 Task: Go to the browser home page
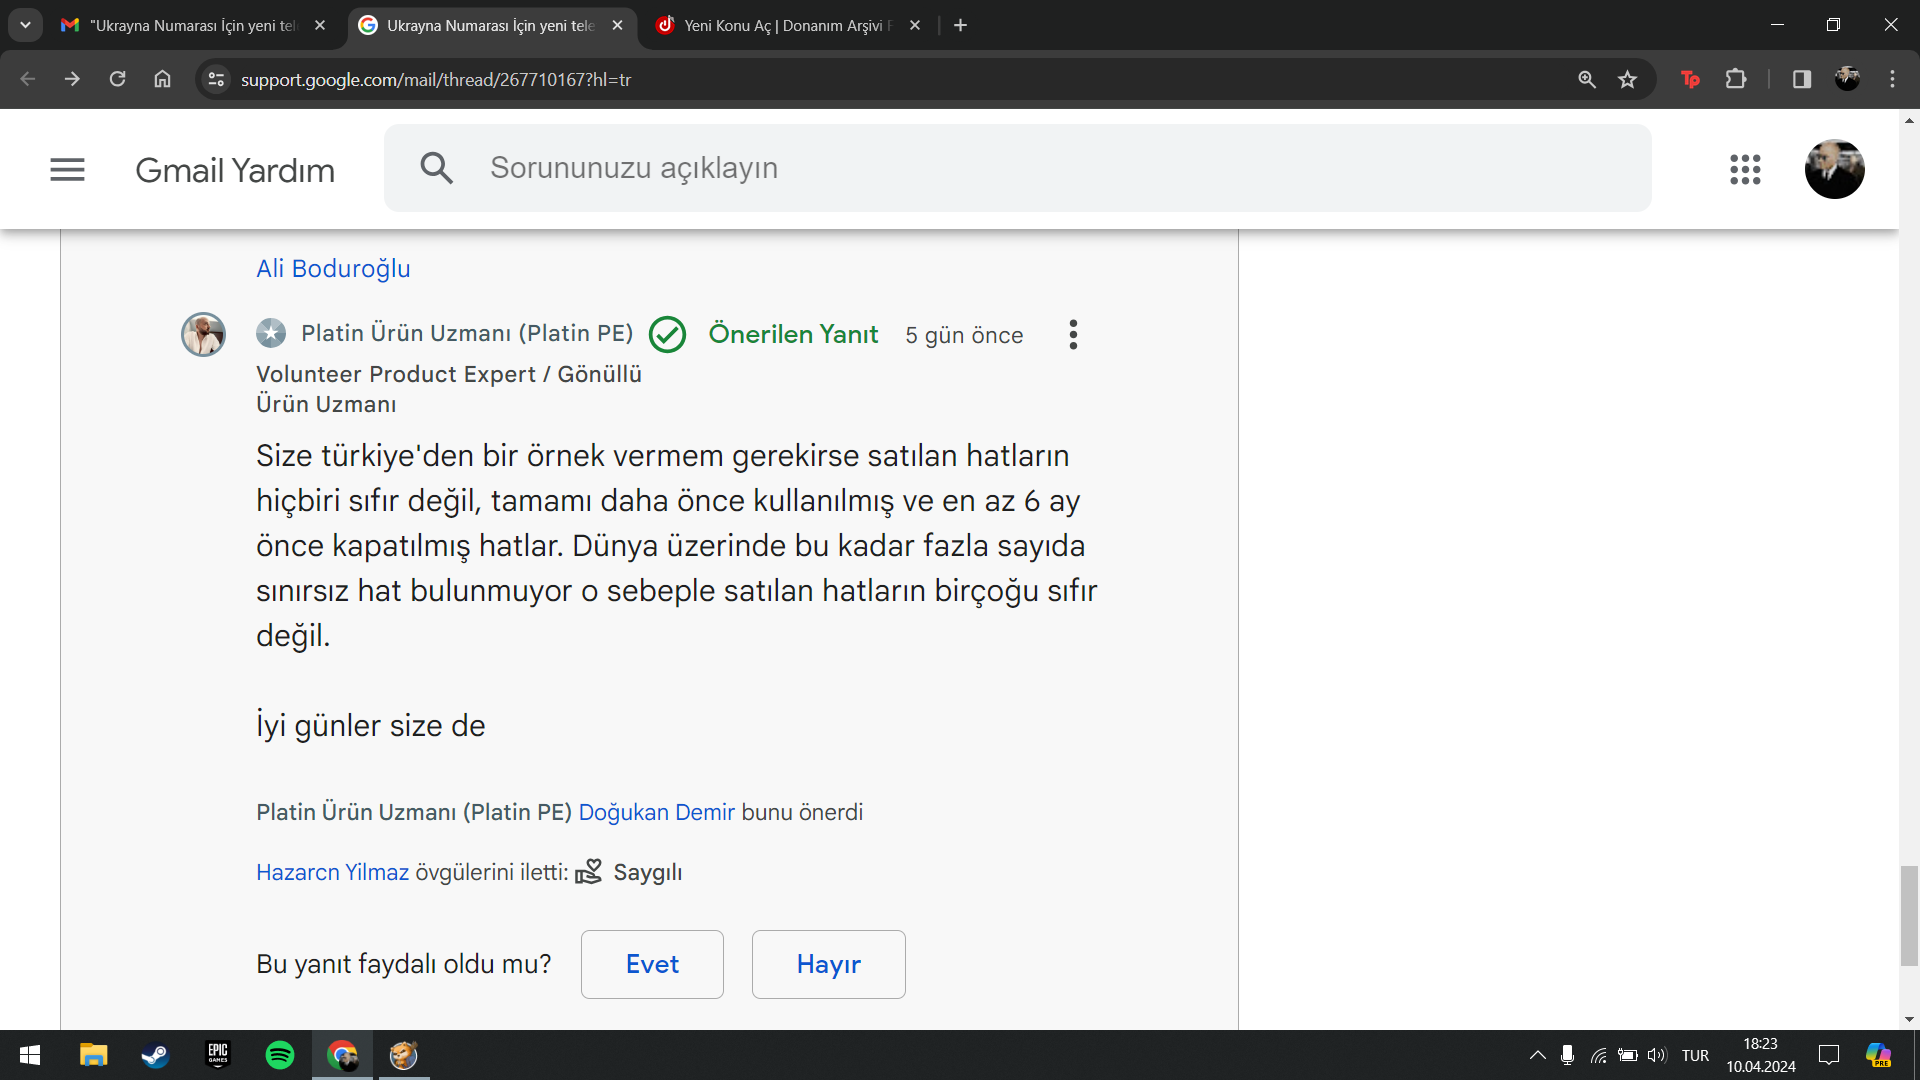click(x=162, y=79)
